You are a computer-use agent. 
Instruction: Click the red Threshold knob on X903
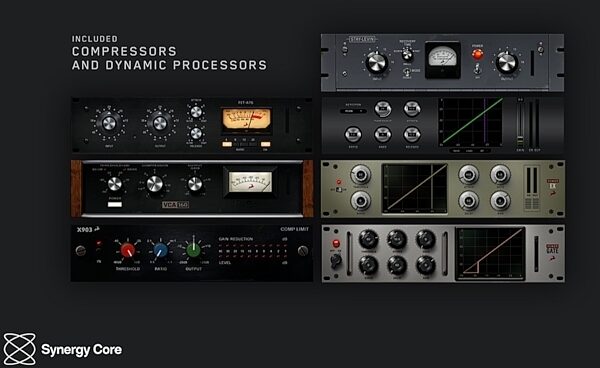tap(128, 251)
